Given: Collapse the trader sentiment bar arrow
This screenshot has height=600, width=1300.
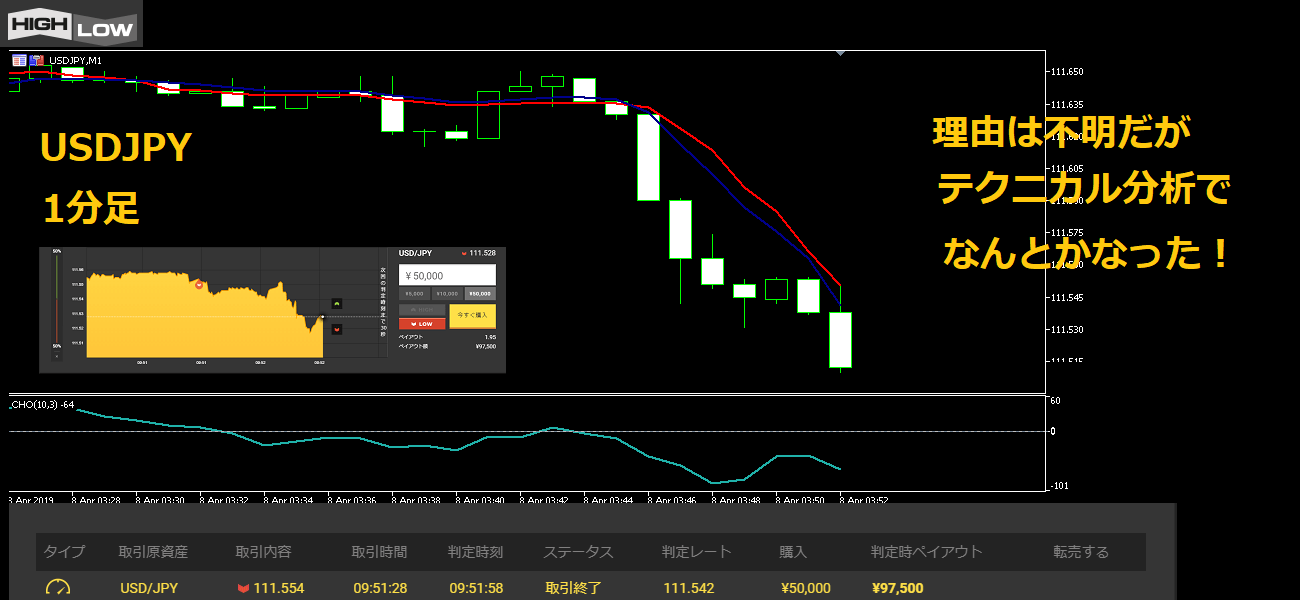Looking at the screenshot, I should pos(57,355).
